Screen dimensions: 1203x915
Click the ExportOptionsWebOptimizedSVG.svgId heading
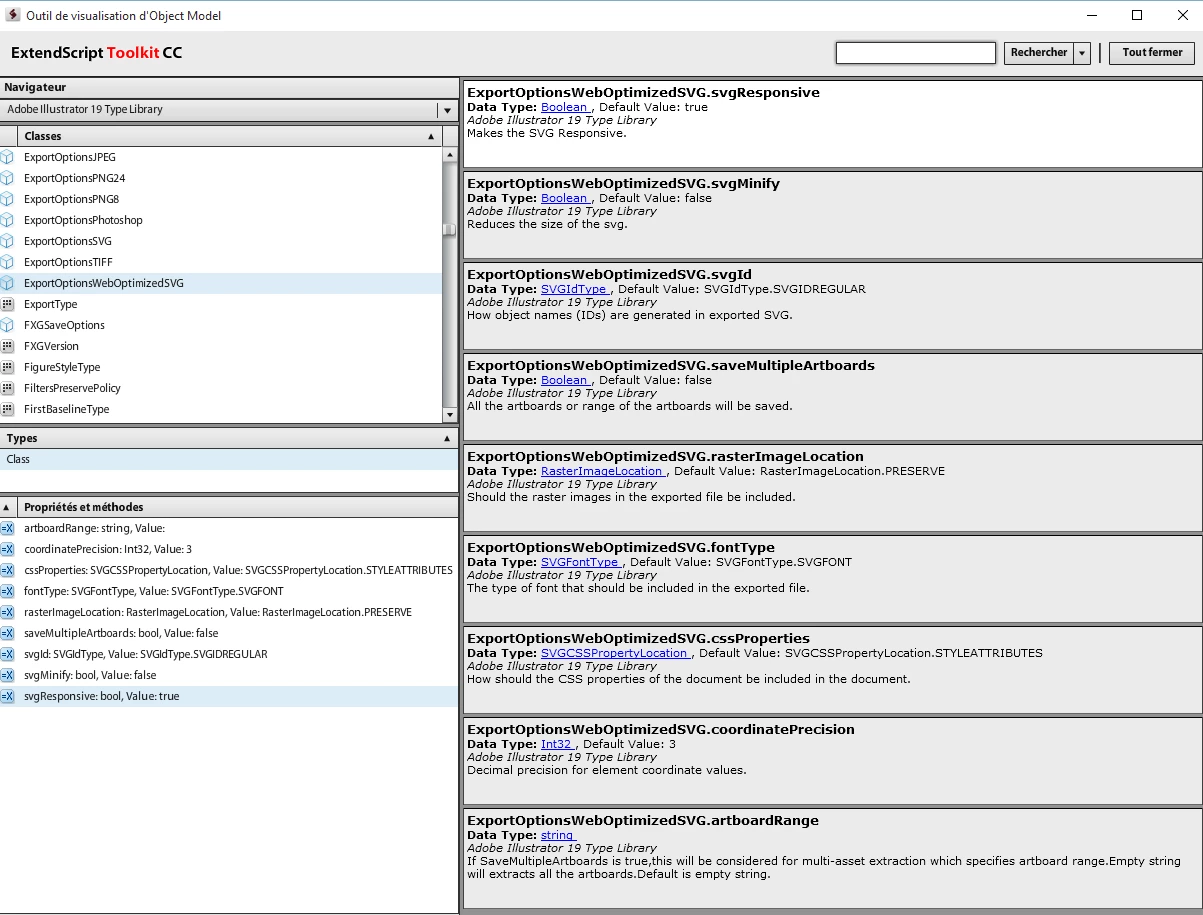click(x=609, y=274)
